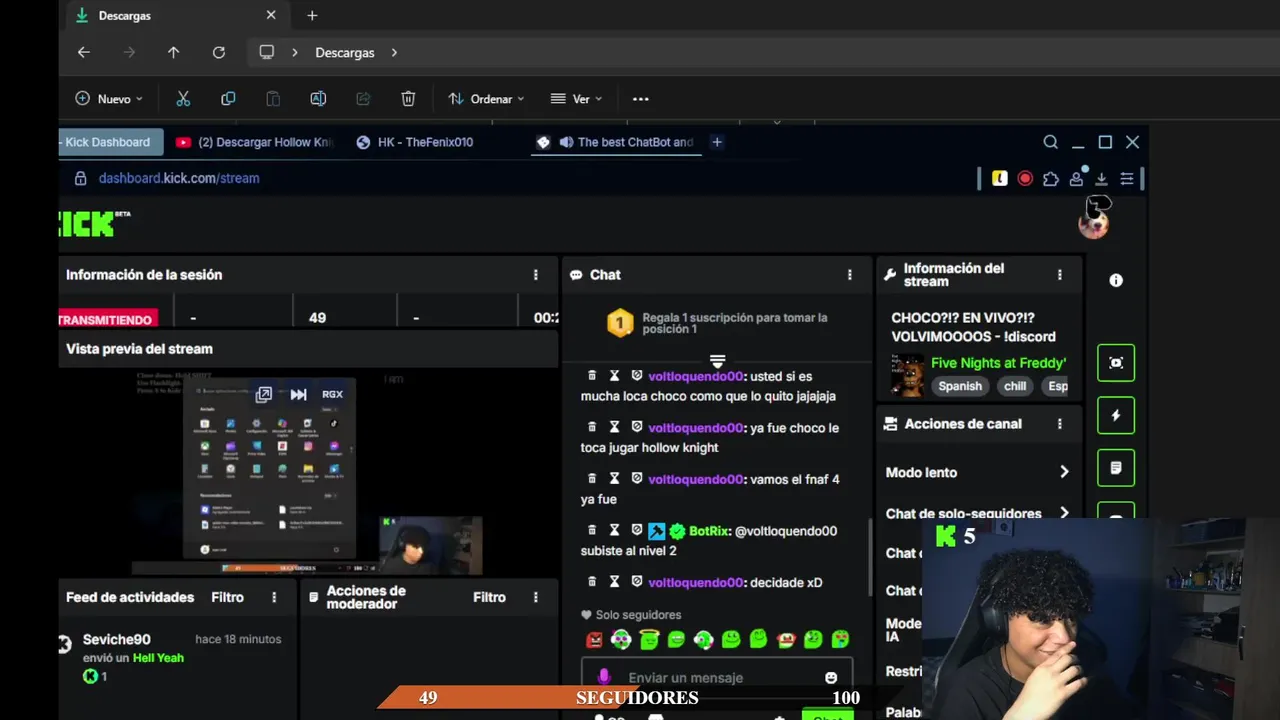The image size is (1280, 720).
Task: Open Chat panel three-dot menu
Action: tap(850, 275)
